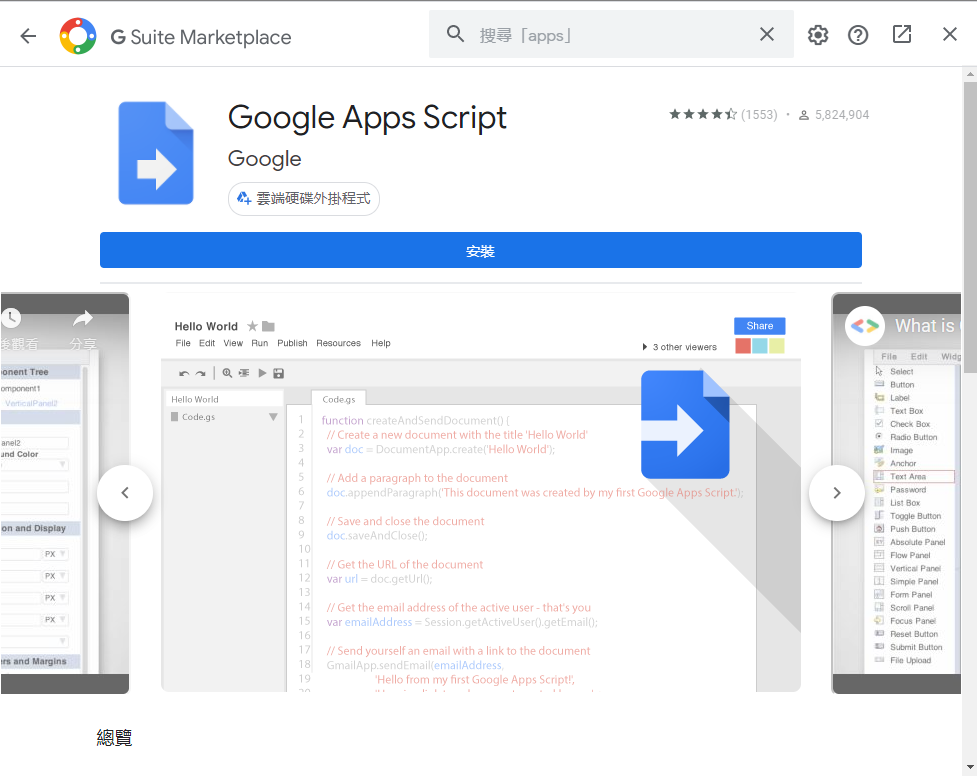Click the scrollbar up arrow
The image size is (977, 776).
click(x=970, y=74)
